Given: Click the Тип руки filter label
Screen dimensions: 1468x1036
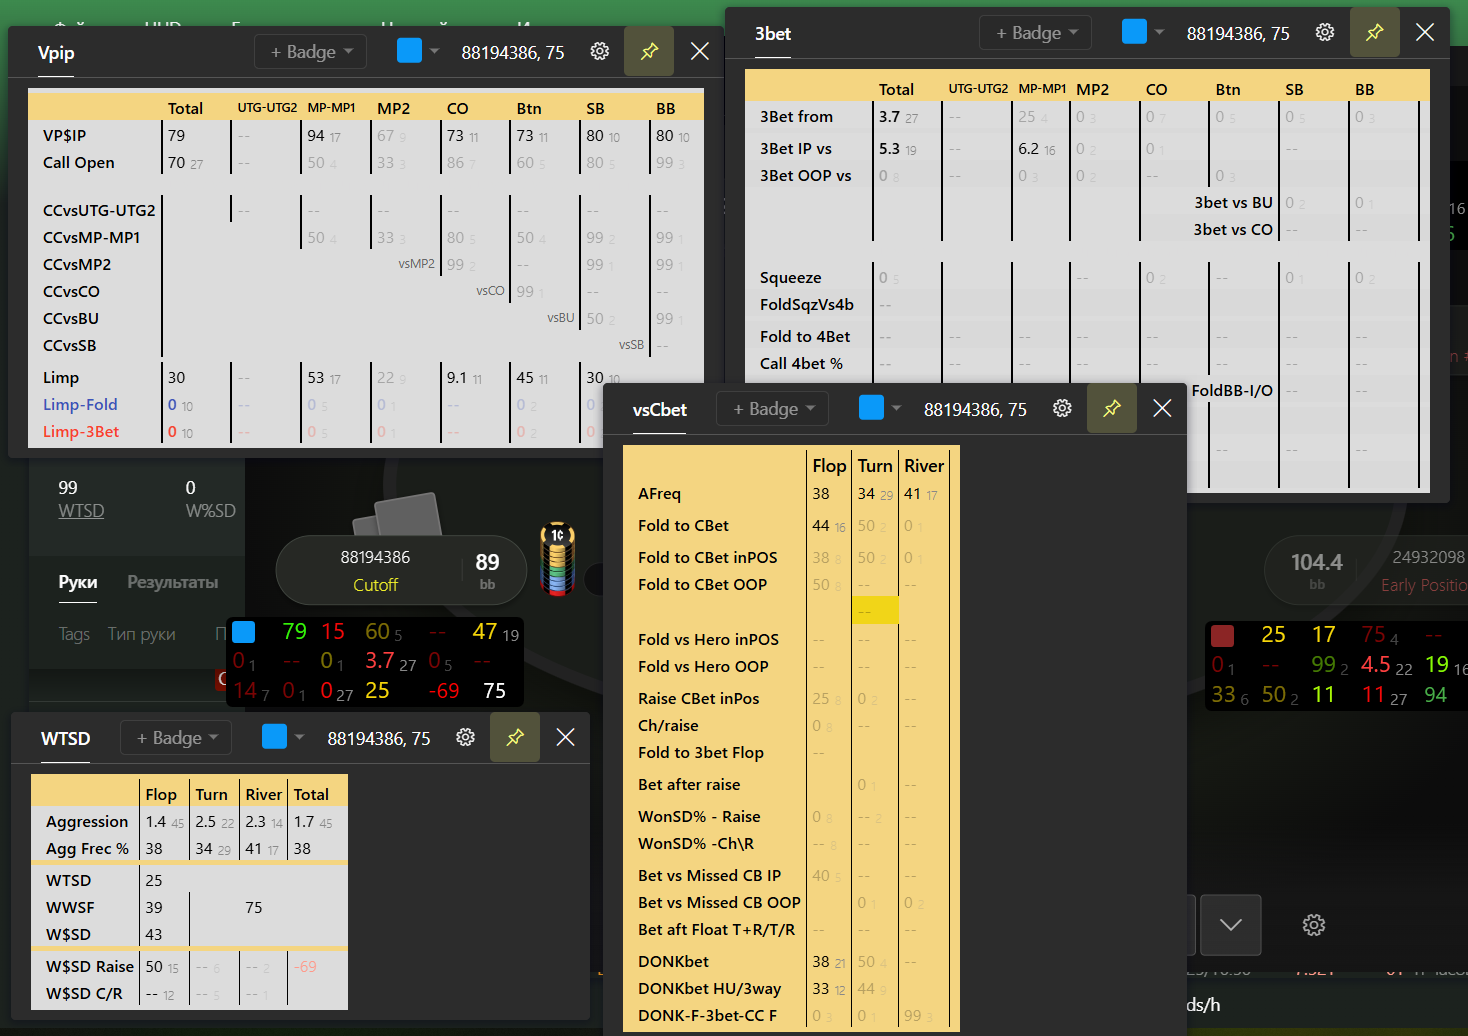Looking at the screenshot, I should coord(141,634).
